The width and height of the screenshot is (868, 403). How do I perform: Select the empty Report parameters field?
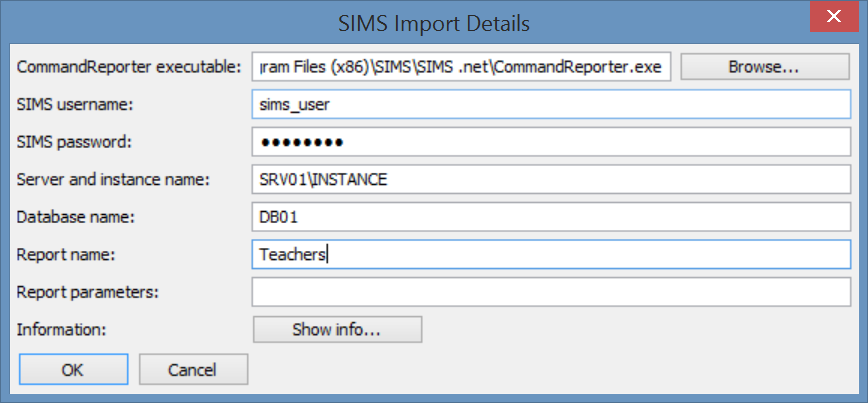point(551,292)
